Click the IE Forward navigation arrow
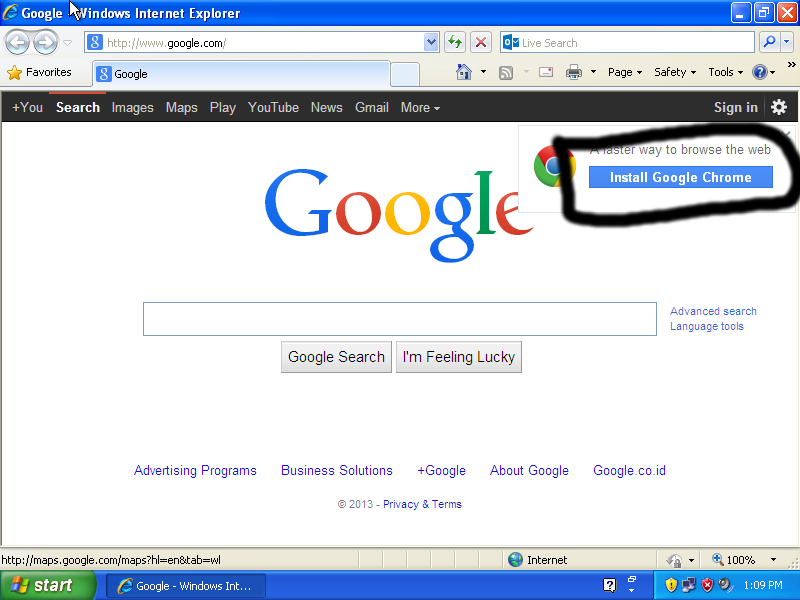This screenshot has height=600, width=800. (45, 42)
